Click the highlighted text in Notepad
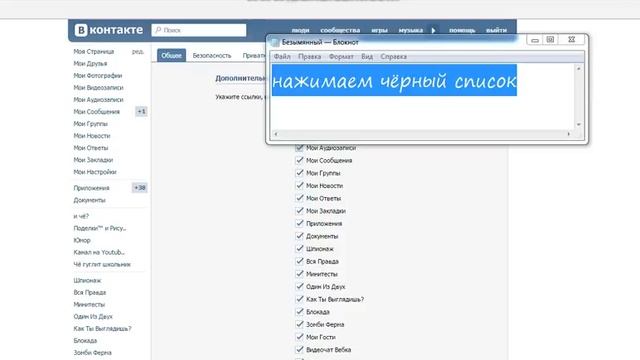The width and height of the screenshot is (640, 360). tap(394, 80)
